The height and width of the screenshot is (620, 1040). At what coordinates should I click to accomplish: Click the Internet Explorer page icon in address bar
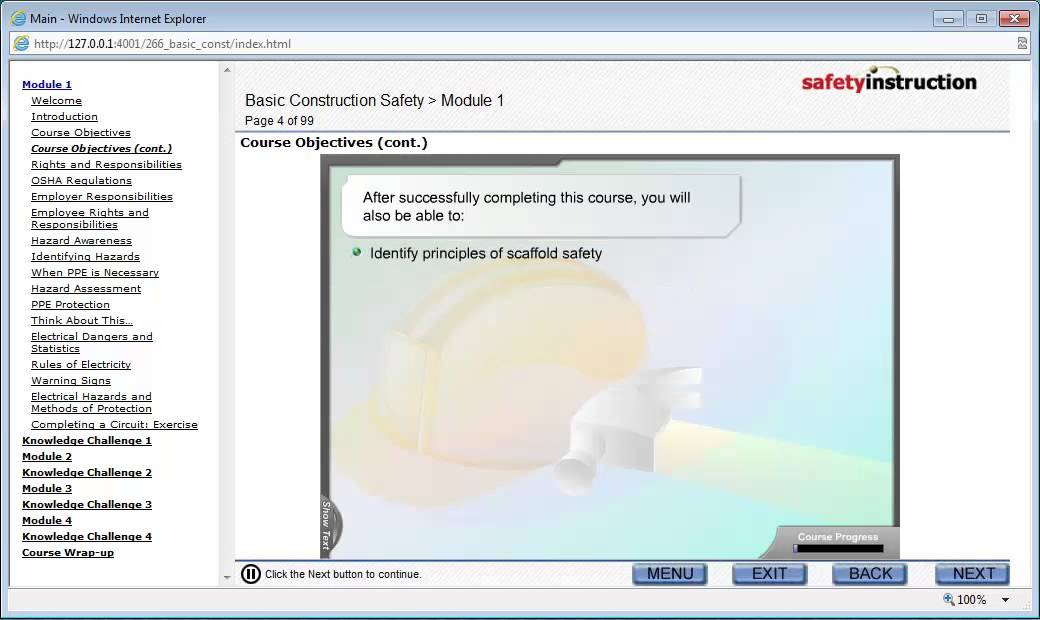pyautogui.click(x=21, y=44)
